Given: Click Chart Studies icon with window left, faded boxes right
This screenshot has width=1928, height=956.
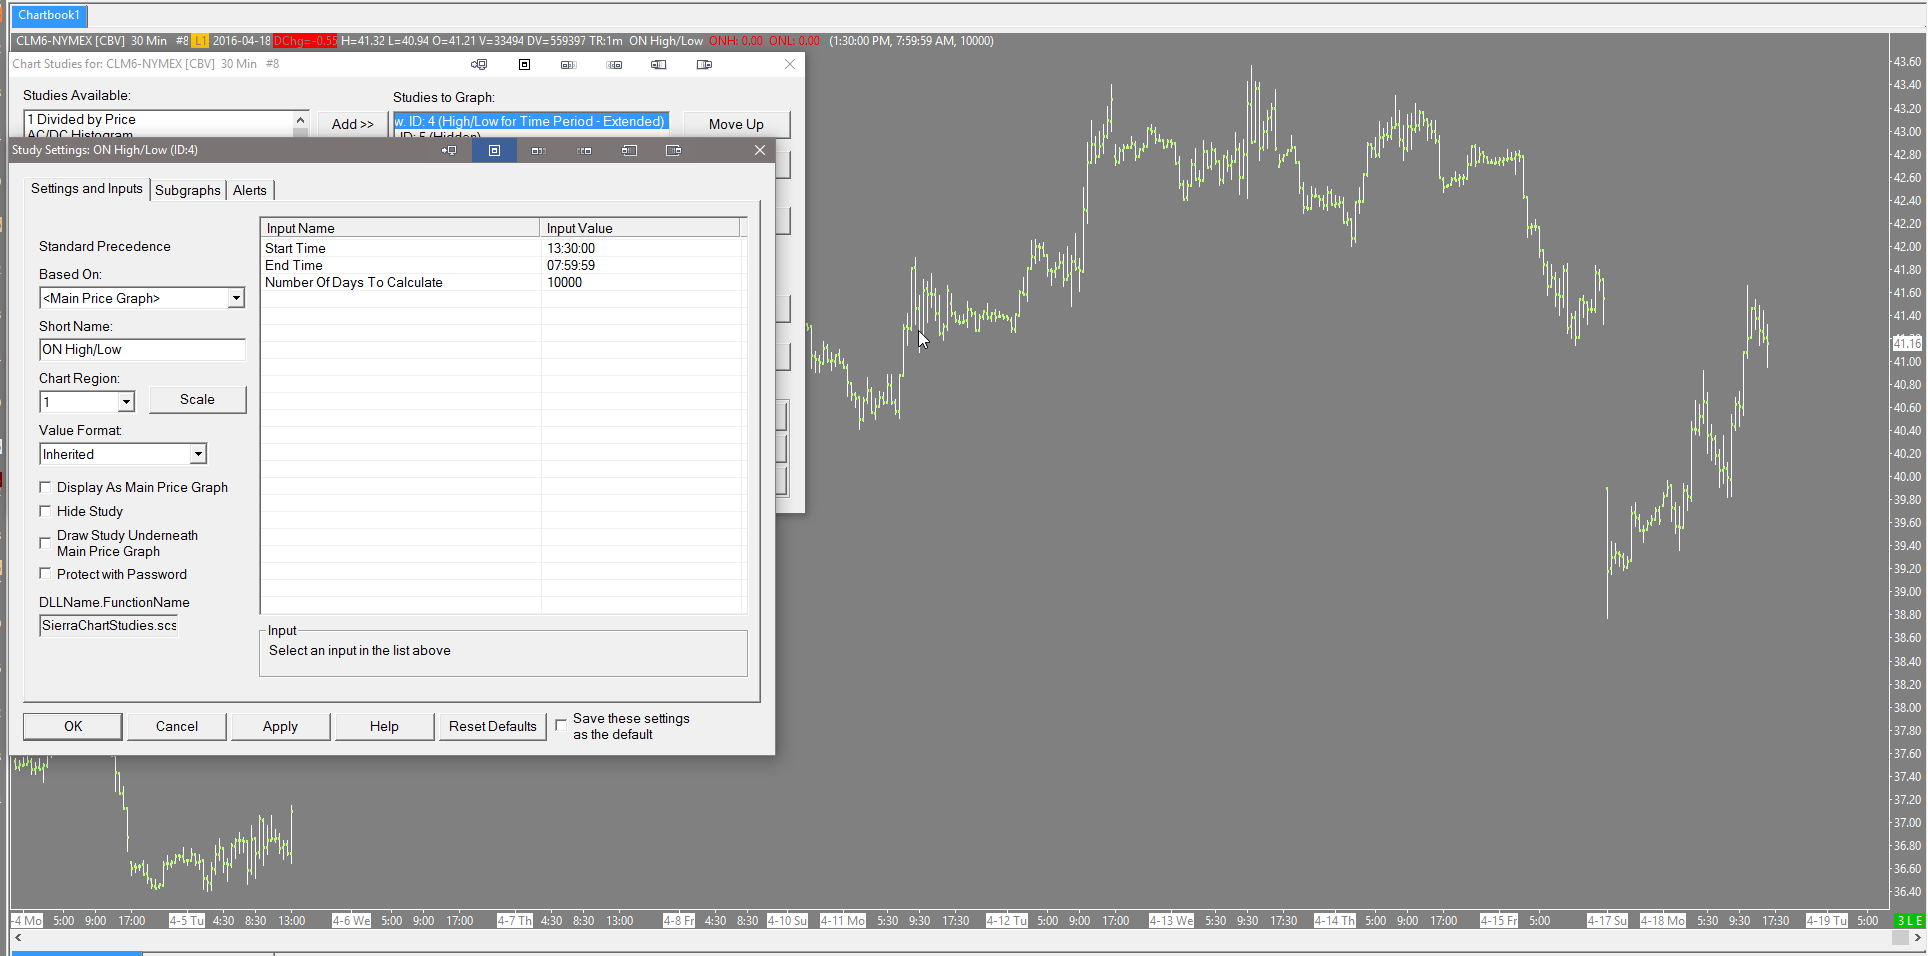Looking at the screenshot, I should [569, 64].
